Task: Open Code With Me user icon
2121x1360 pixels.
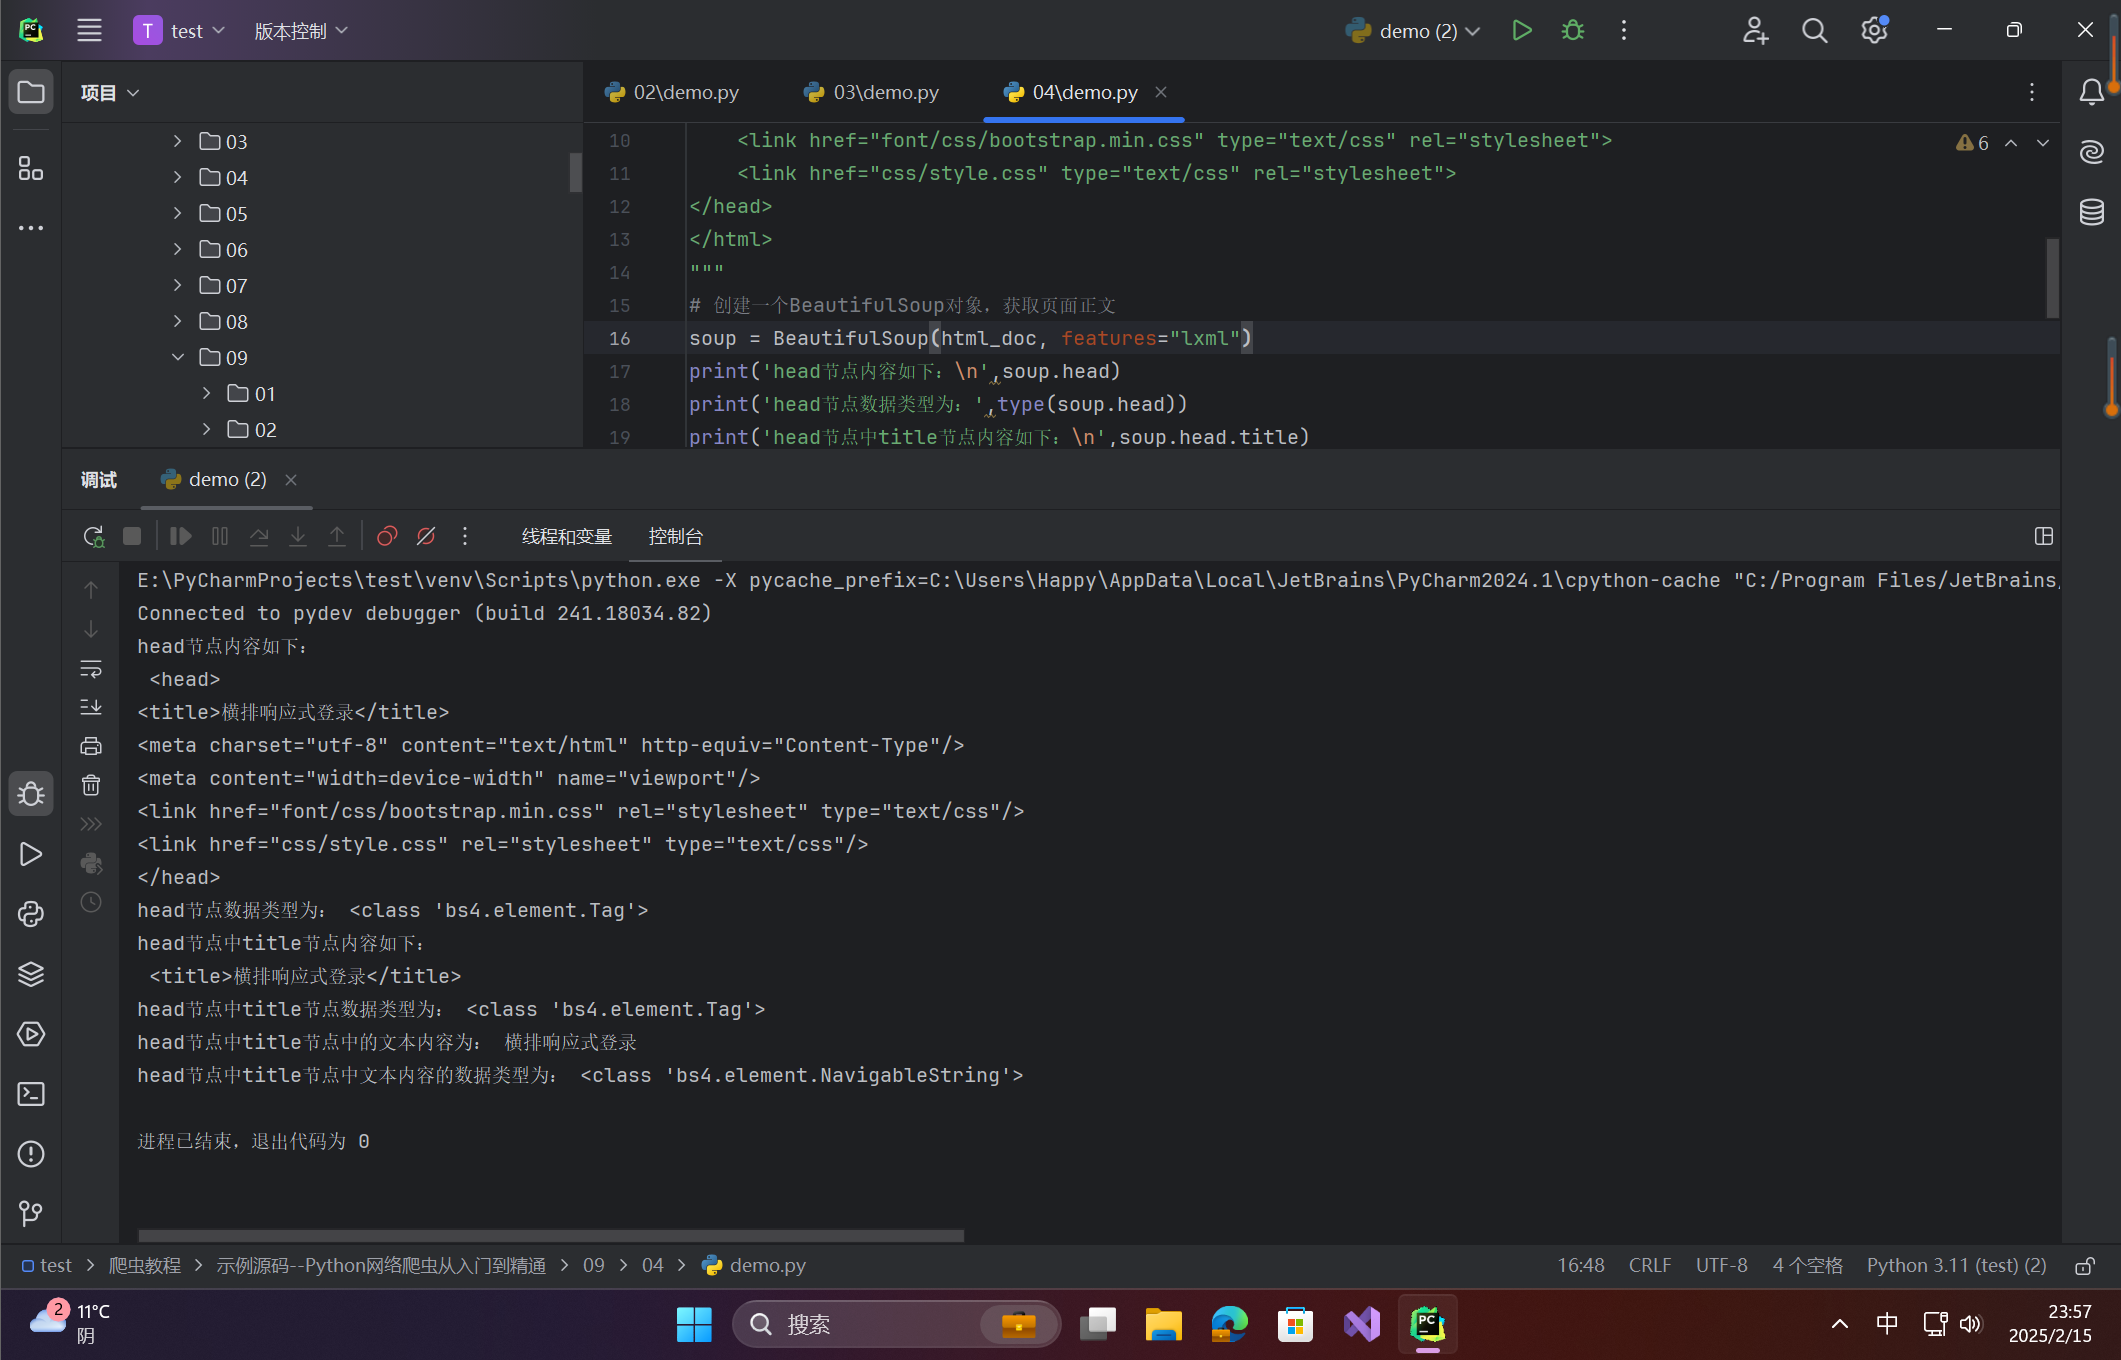Action: coord(1755,31)
